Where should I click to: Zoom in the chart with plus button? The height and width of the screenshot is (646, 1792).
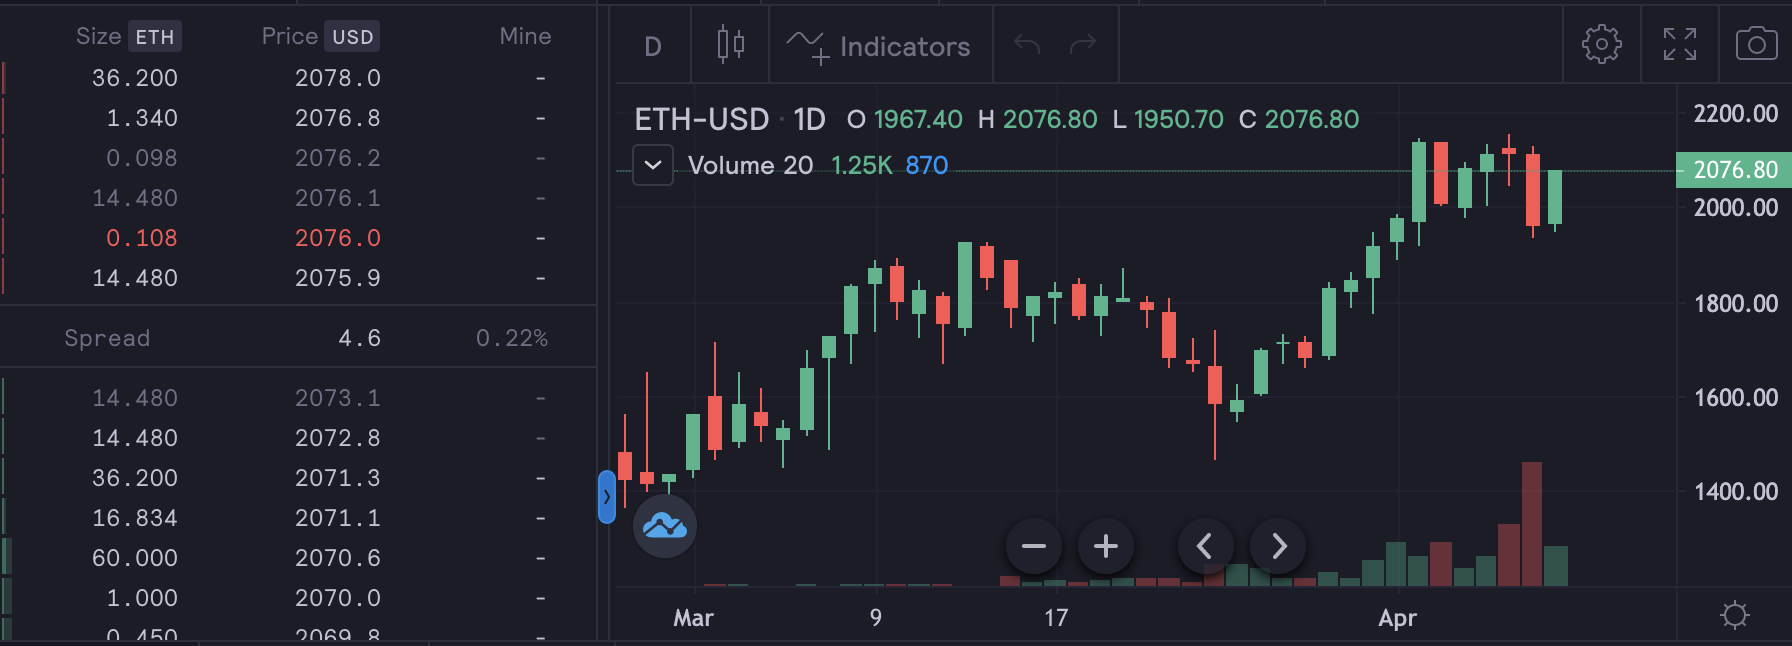[x=1105, y=546]
